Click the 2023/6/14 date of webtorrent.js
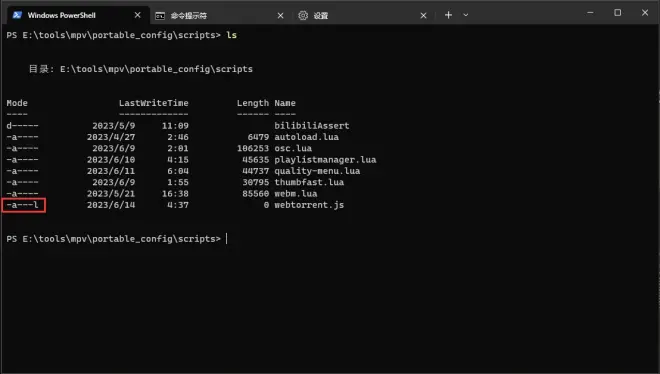660x374 pixels. pyautogui.click(x=111, y=205)
